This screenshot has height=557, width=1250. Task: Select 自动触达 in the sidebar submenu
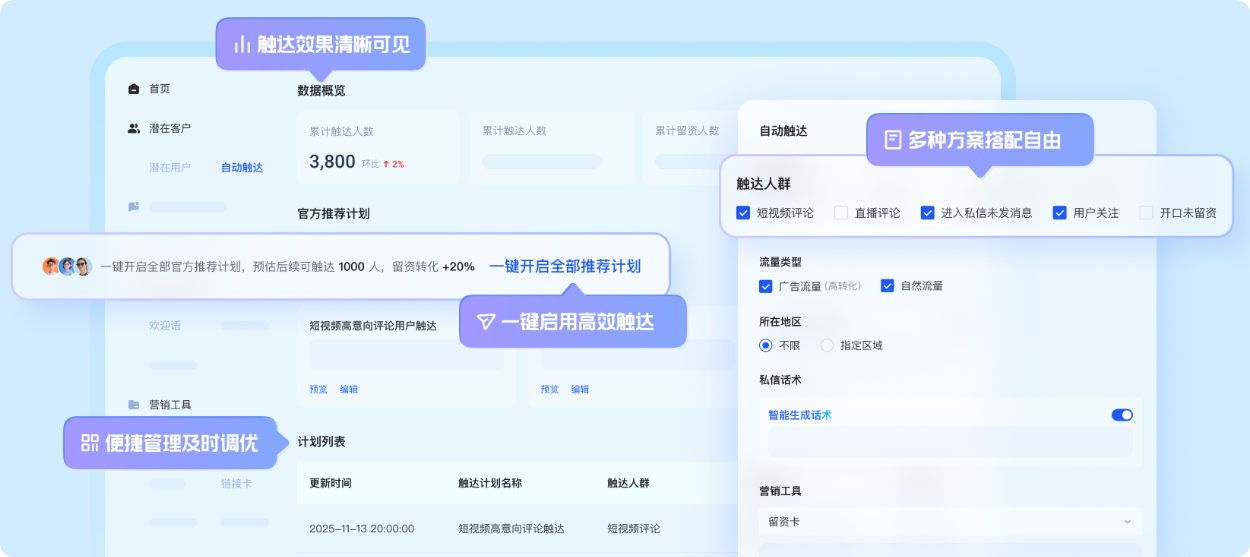(242, 168)
